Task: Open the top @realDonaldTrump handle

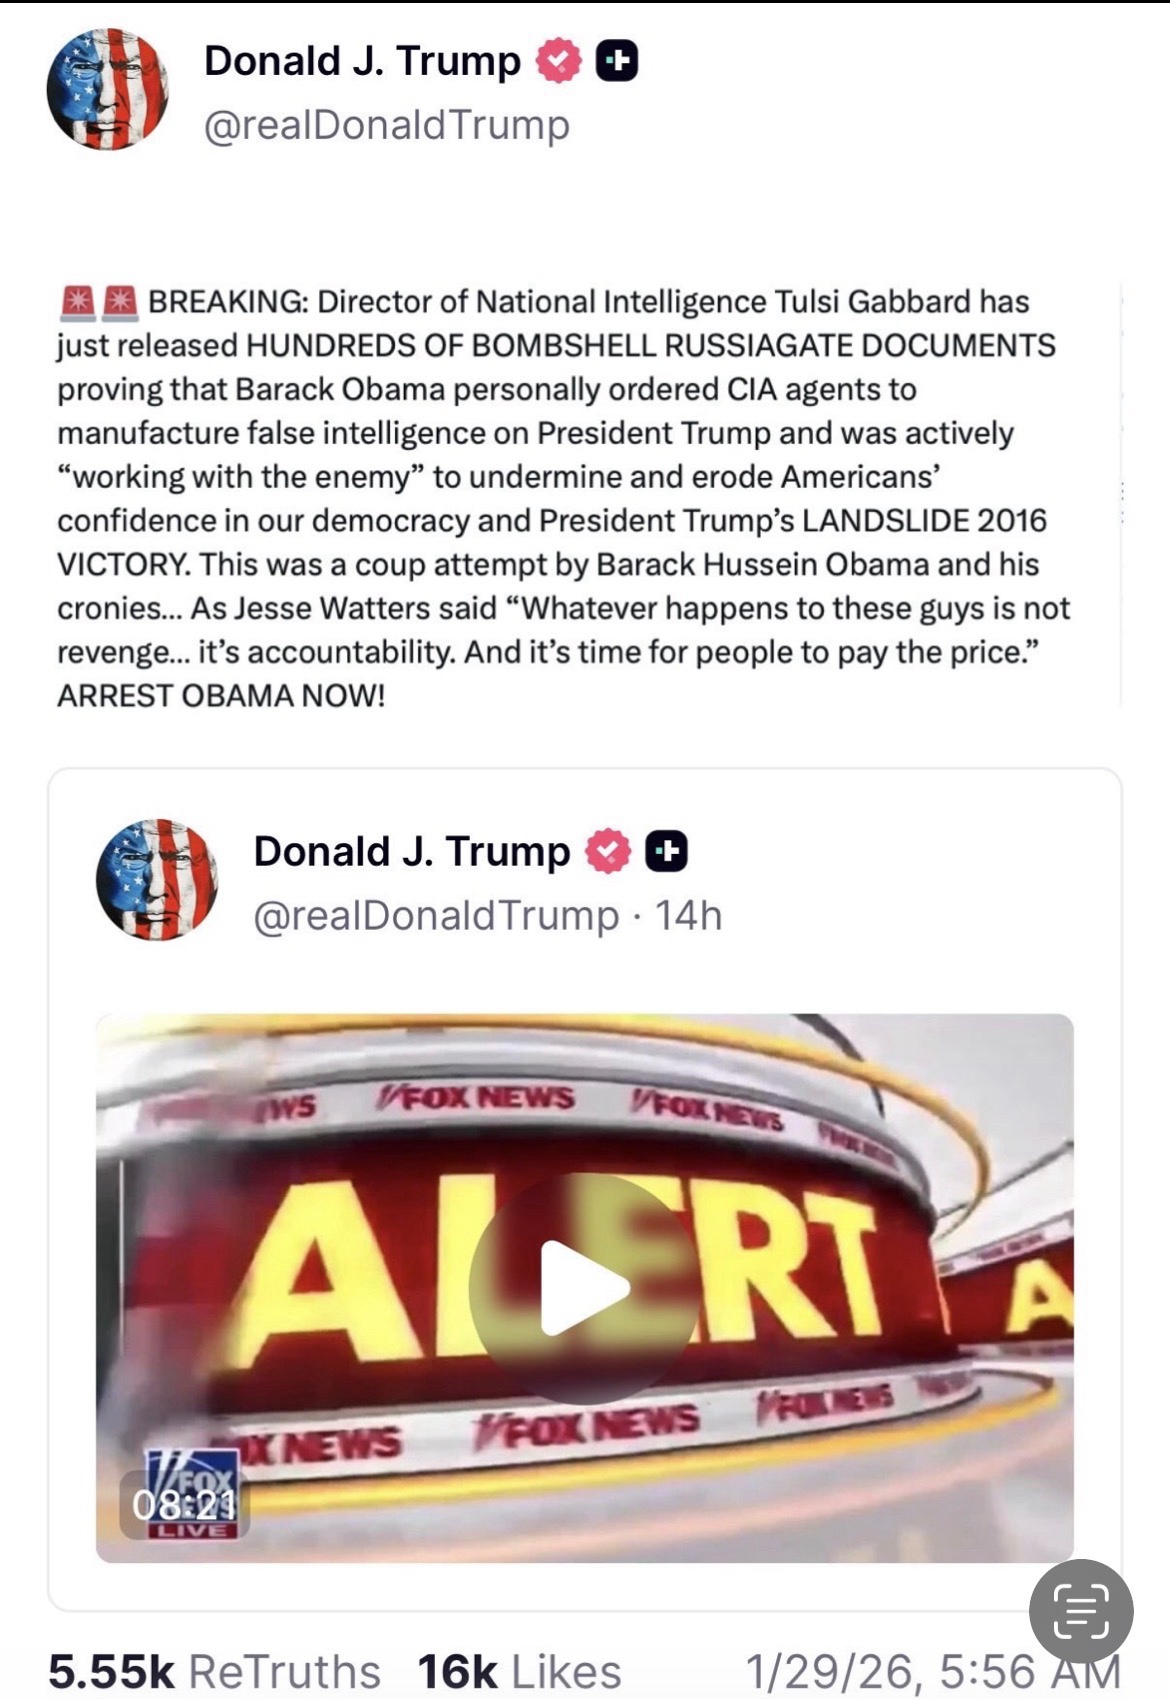Action: coord(387,125)
